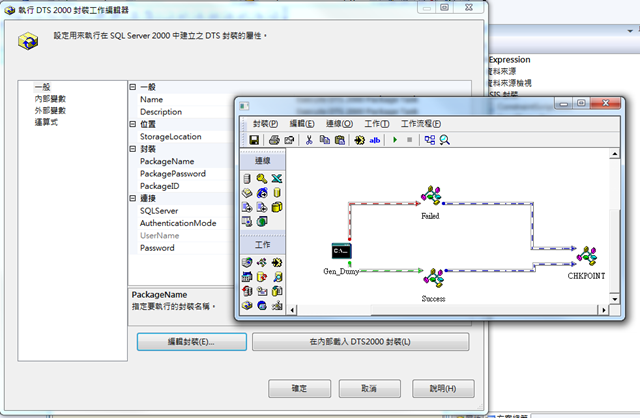Select the Success workflow node
This screenshot has width=640, height=418.
(x=433, y=278)
